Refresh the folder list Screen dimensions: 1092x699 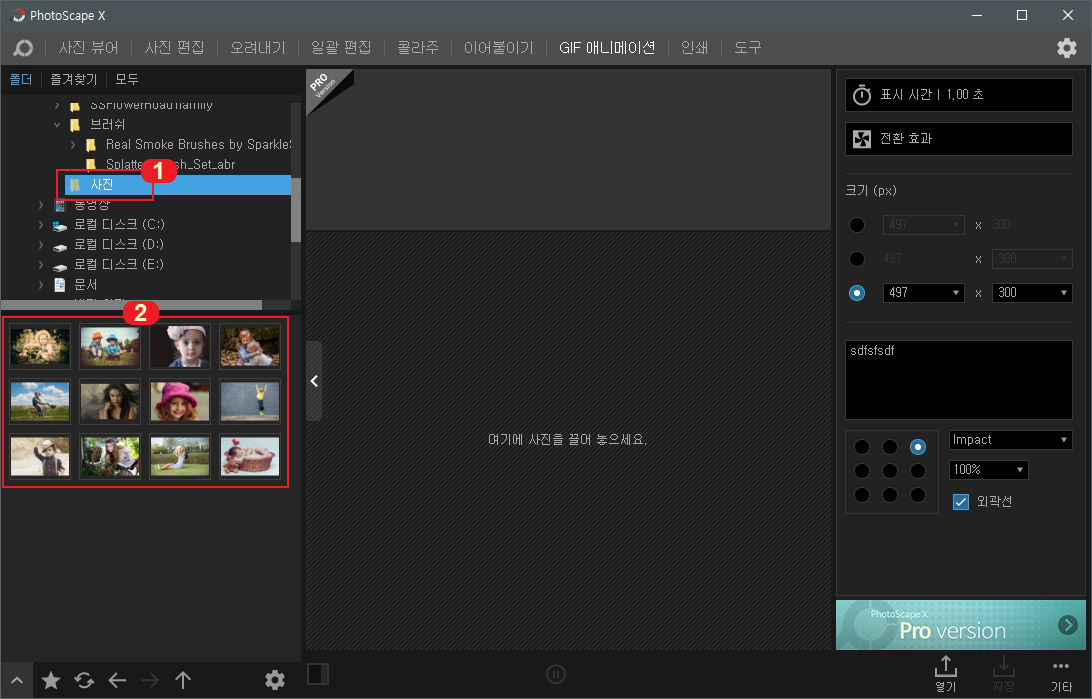point(84,680)
